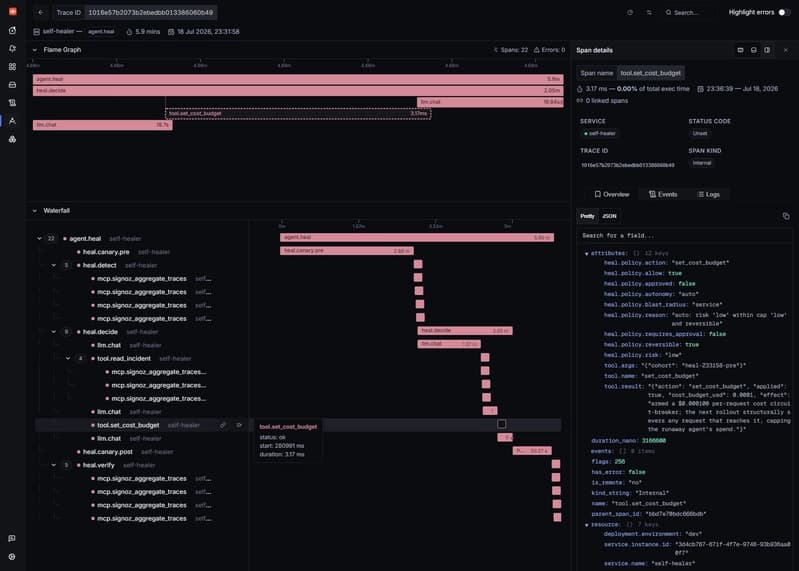Click the swap arrows icon beside Search
The image size is (799, 571).
pyautogui.click(x=649, y=12)
